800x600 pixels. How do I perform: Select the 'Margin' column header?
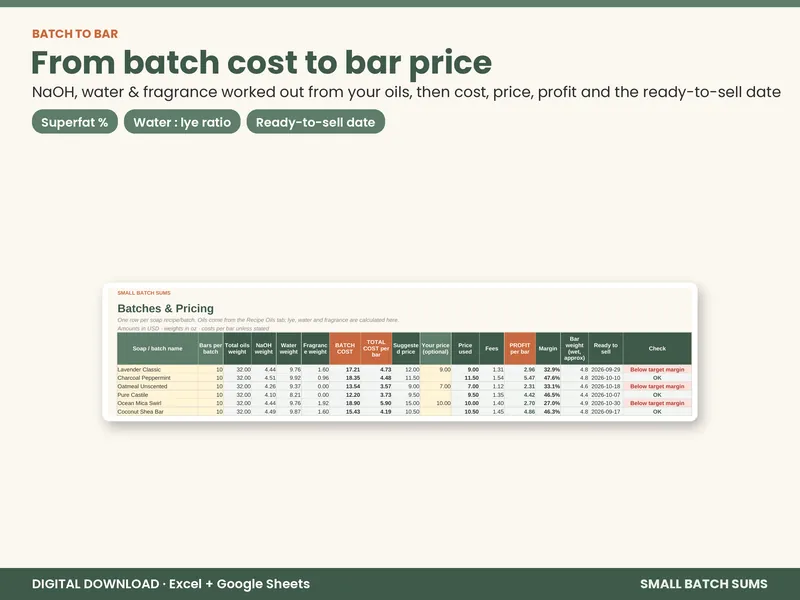tap(548, 348)
